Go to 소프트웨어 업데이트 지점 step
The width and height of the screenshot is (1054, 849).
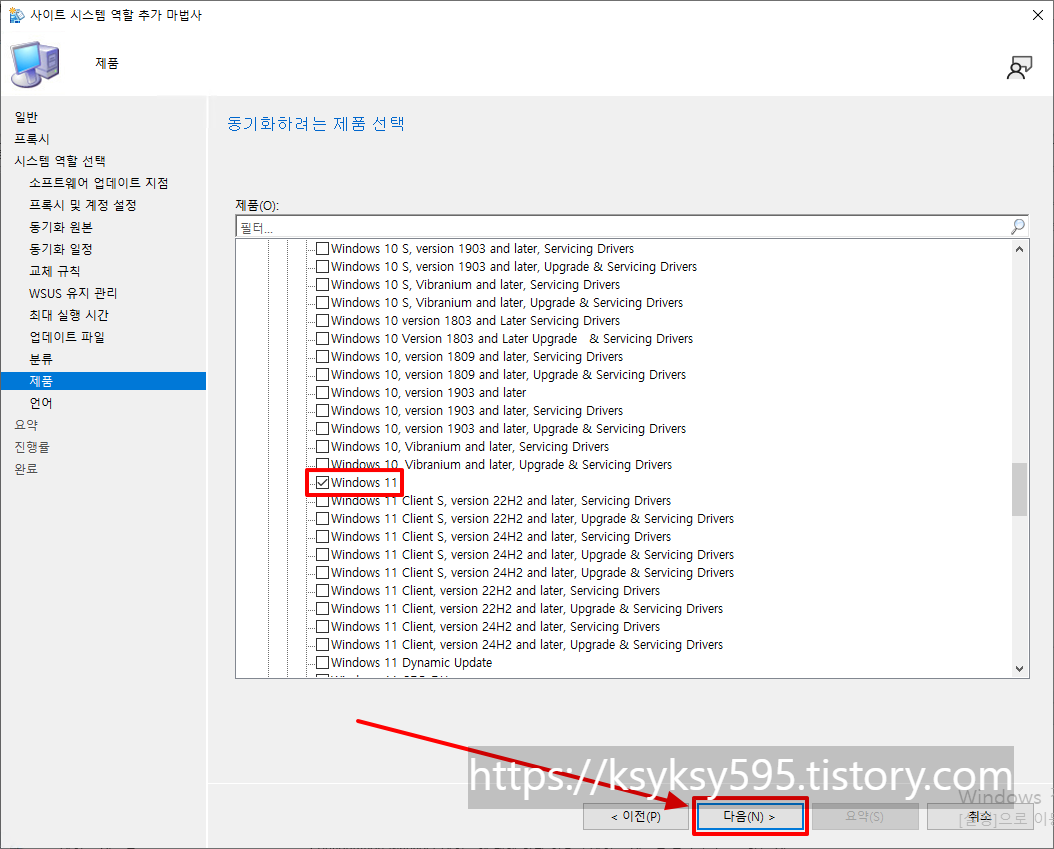pyautogui.click(x=99, y=184)
